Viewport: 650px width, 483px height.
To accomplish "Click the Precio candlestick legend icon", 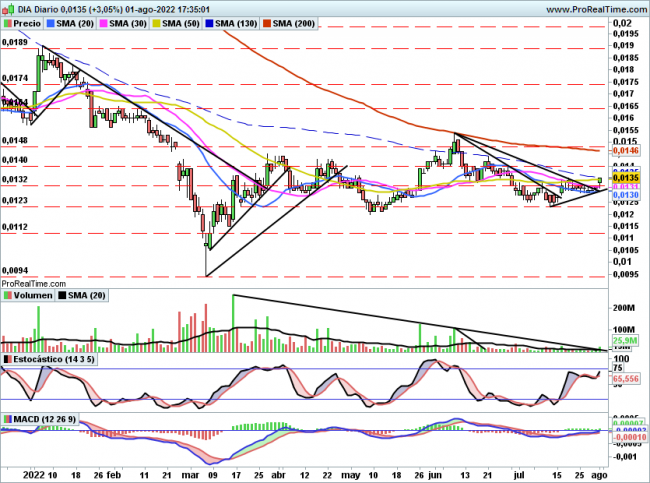I will (7, 22).
